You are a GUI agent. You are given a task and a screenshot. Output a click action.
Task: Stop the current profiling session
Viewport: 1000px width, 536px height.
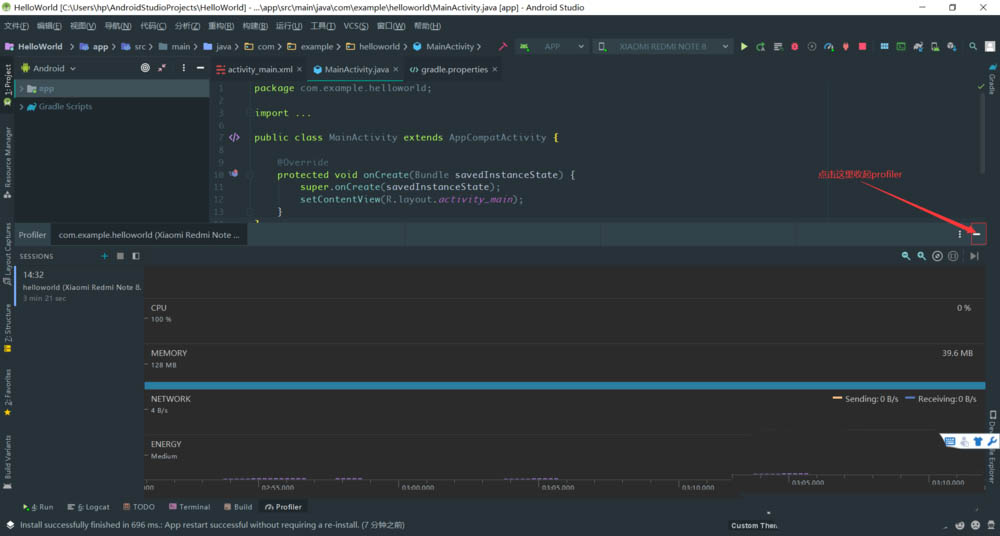tap(120, 256)
